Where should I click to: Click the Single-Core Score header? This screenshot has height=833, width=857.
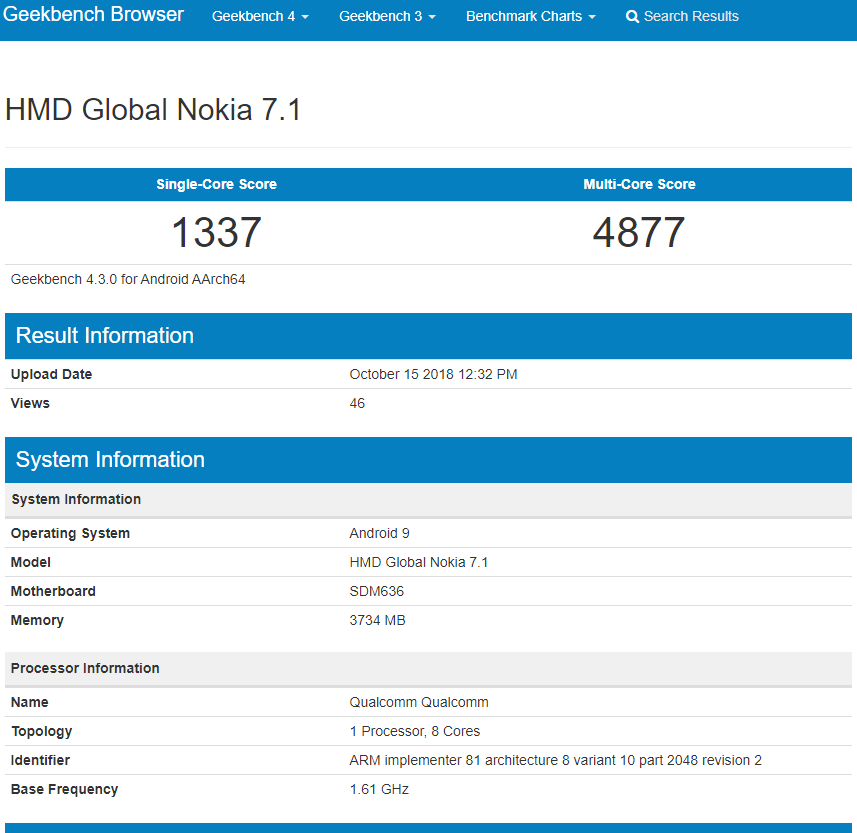point(216,184)
